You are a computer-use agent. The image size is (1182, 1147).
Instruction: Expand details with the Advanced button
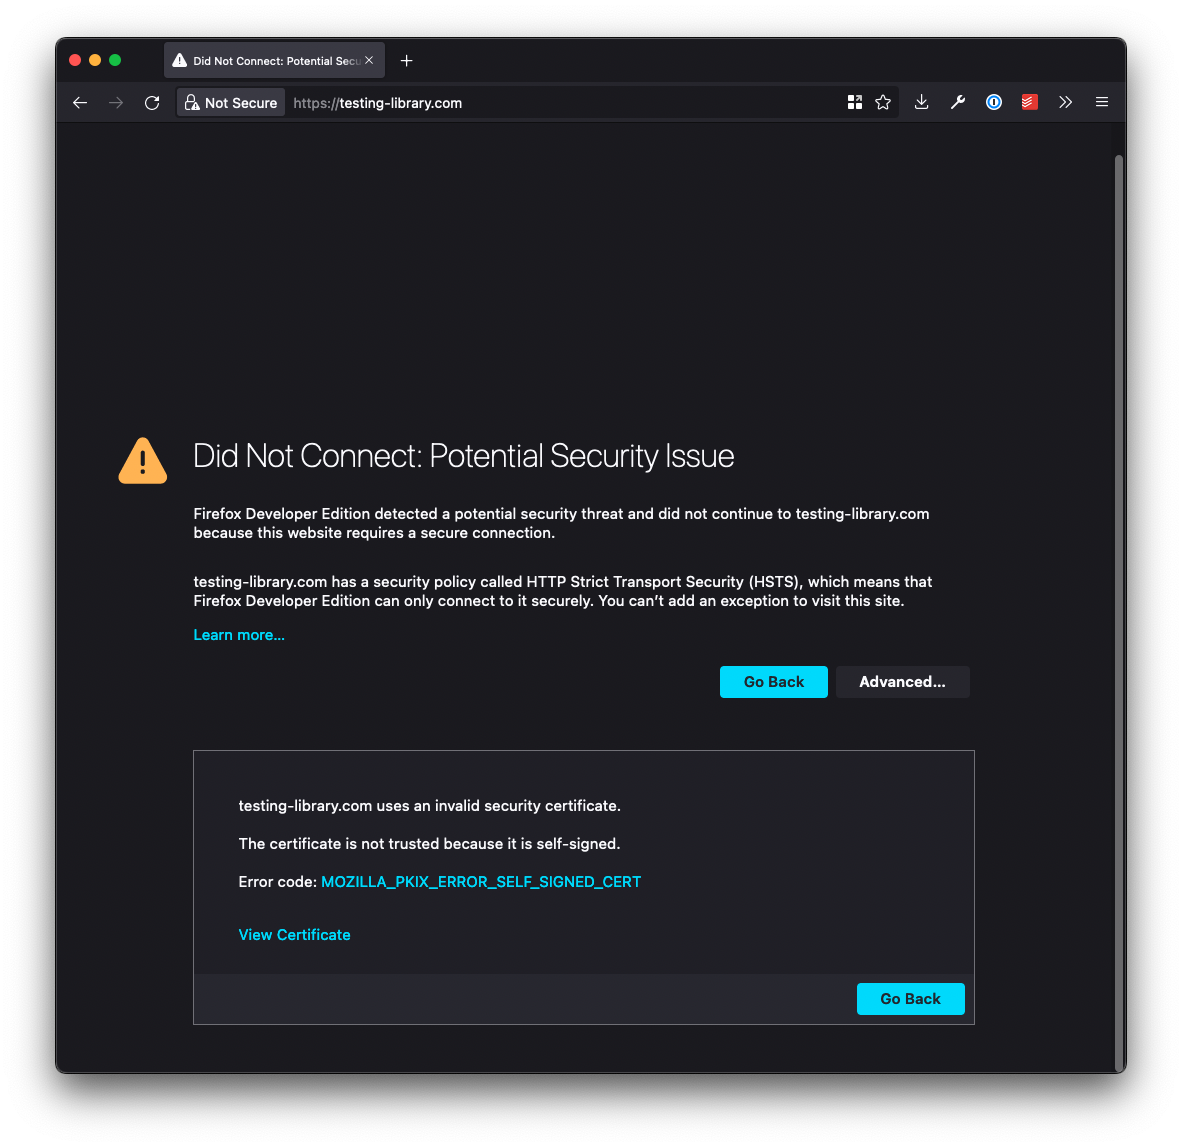(x=902, y=681)
